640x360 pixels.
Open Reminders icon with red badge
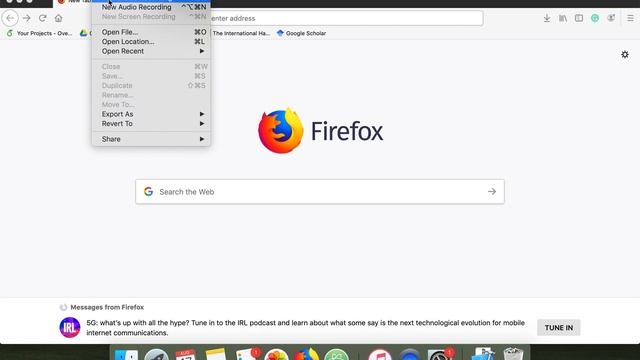[x=247, y=354]
